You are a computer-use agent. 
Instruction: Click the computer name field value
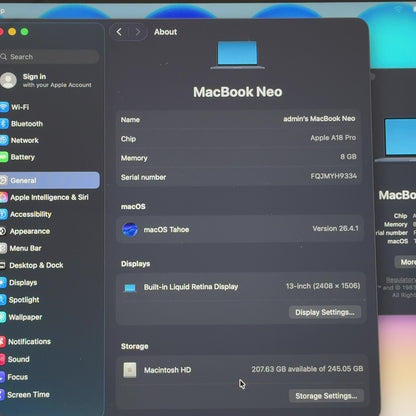(x=319, y=119)
